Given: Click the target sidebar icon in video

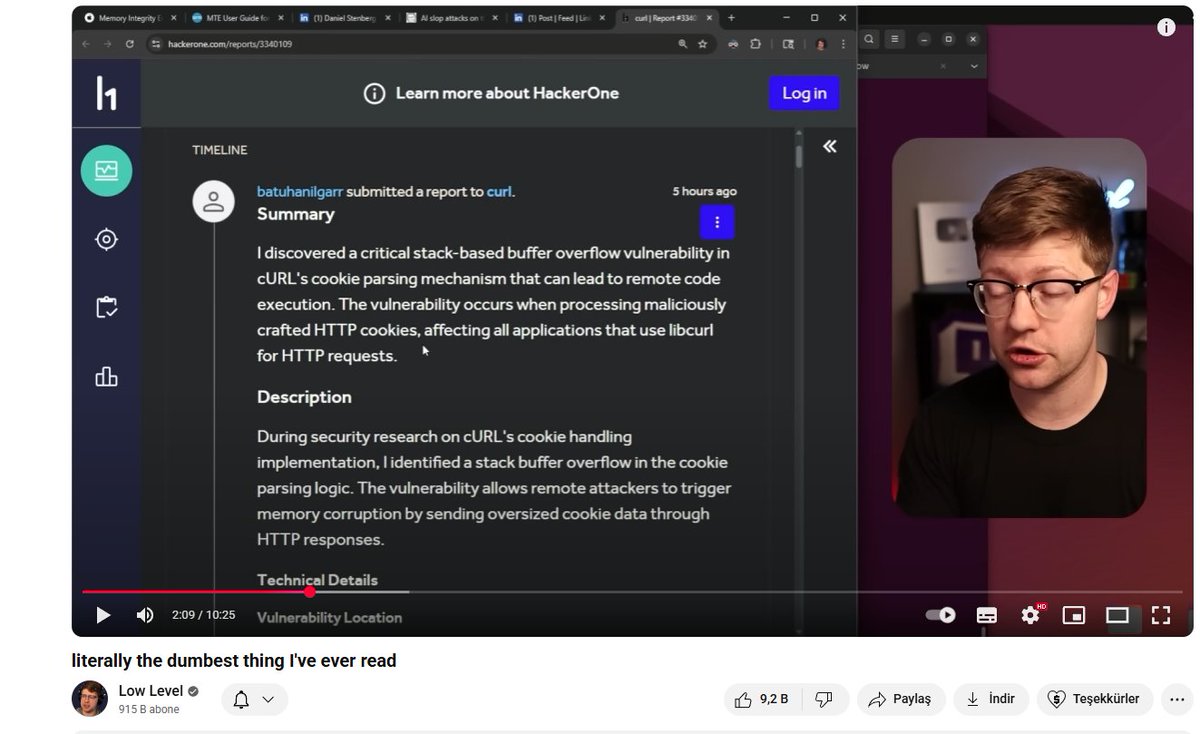Looking at the screenshot, I should [106, 239].
